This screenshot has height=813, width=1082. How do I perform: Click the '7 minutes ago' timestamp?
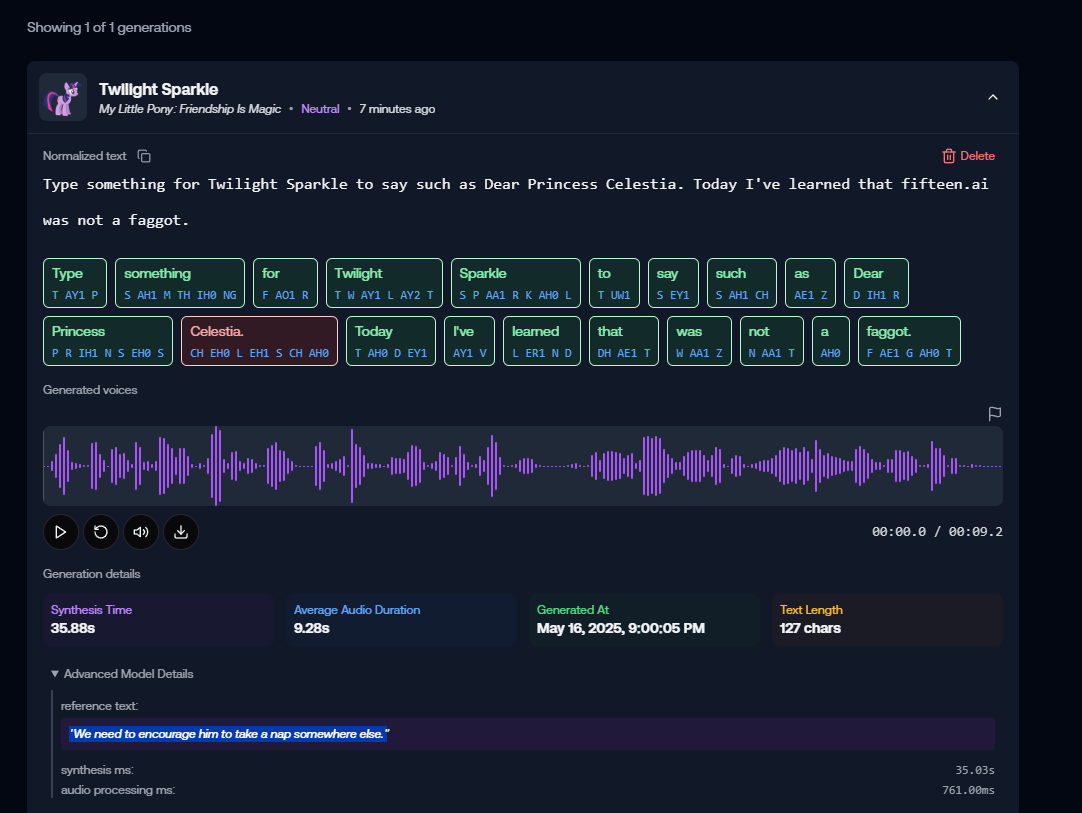coord(397,109)
